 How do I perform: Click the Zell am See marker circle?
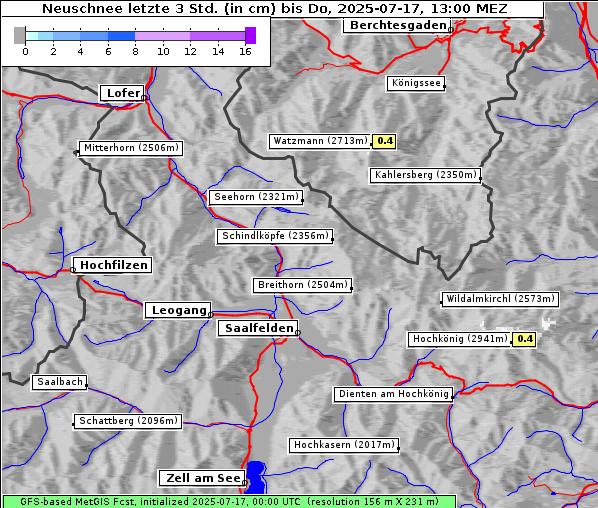[245, 483]
